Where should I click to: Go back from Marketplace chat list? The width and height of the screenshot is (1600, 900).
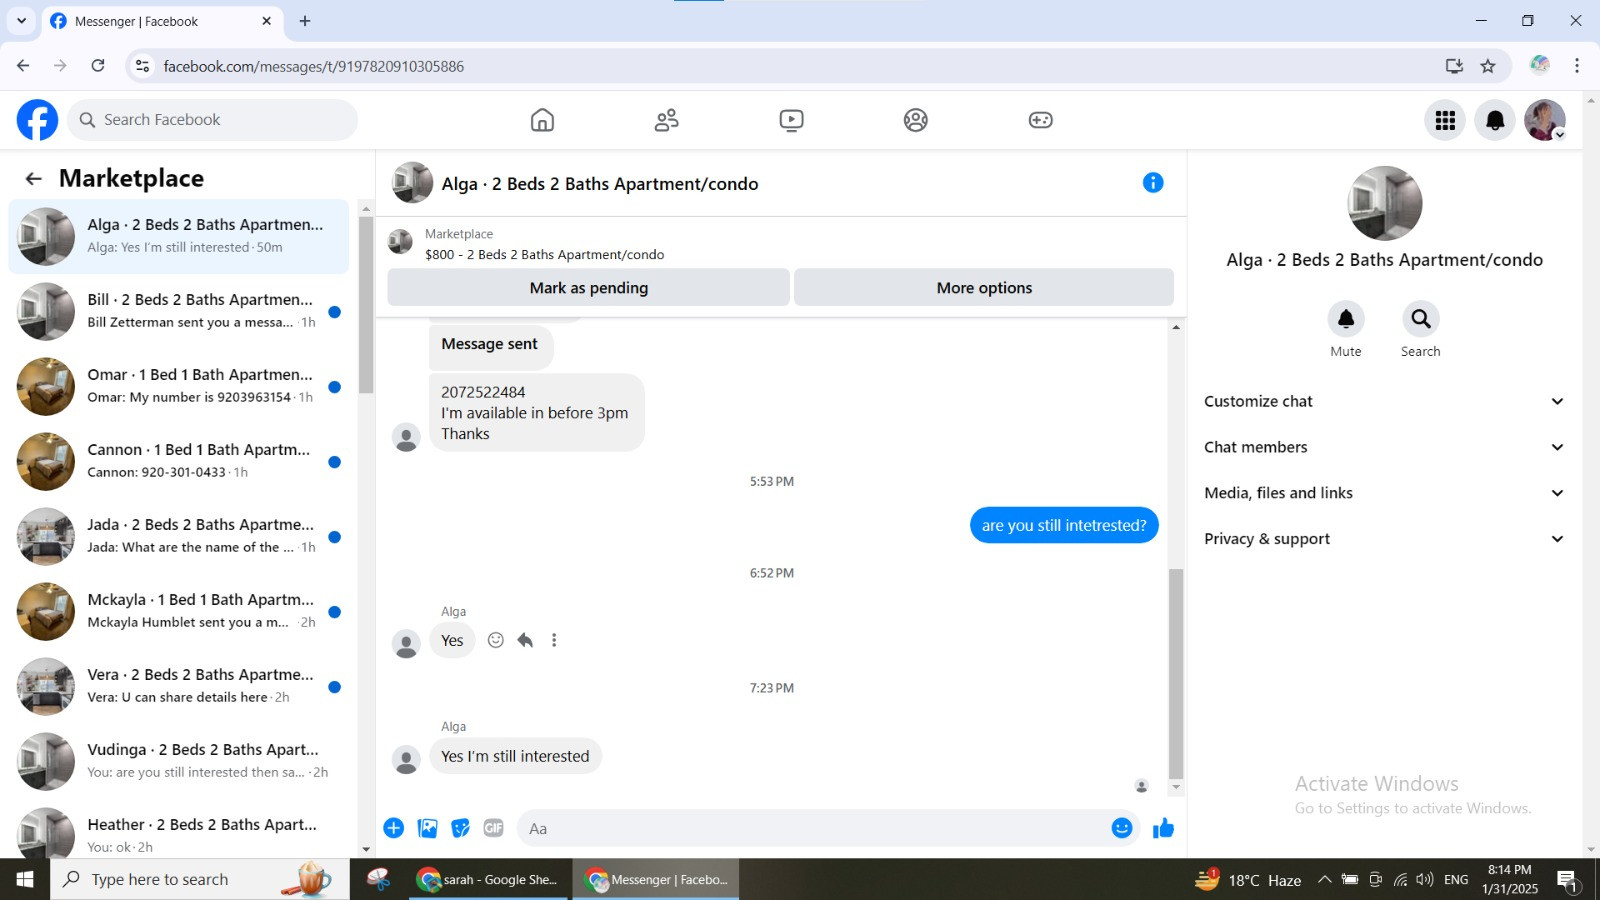coord(33,178)
